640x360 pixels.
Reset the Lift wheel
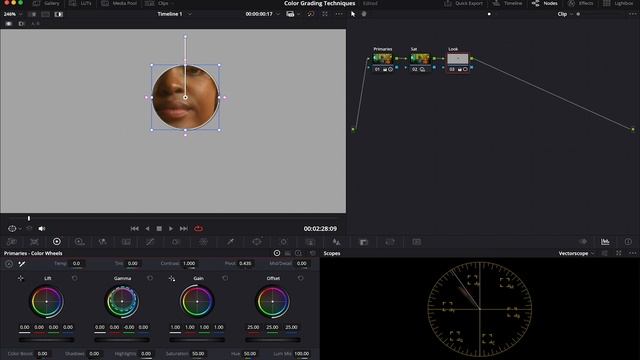coord(74,278)
